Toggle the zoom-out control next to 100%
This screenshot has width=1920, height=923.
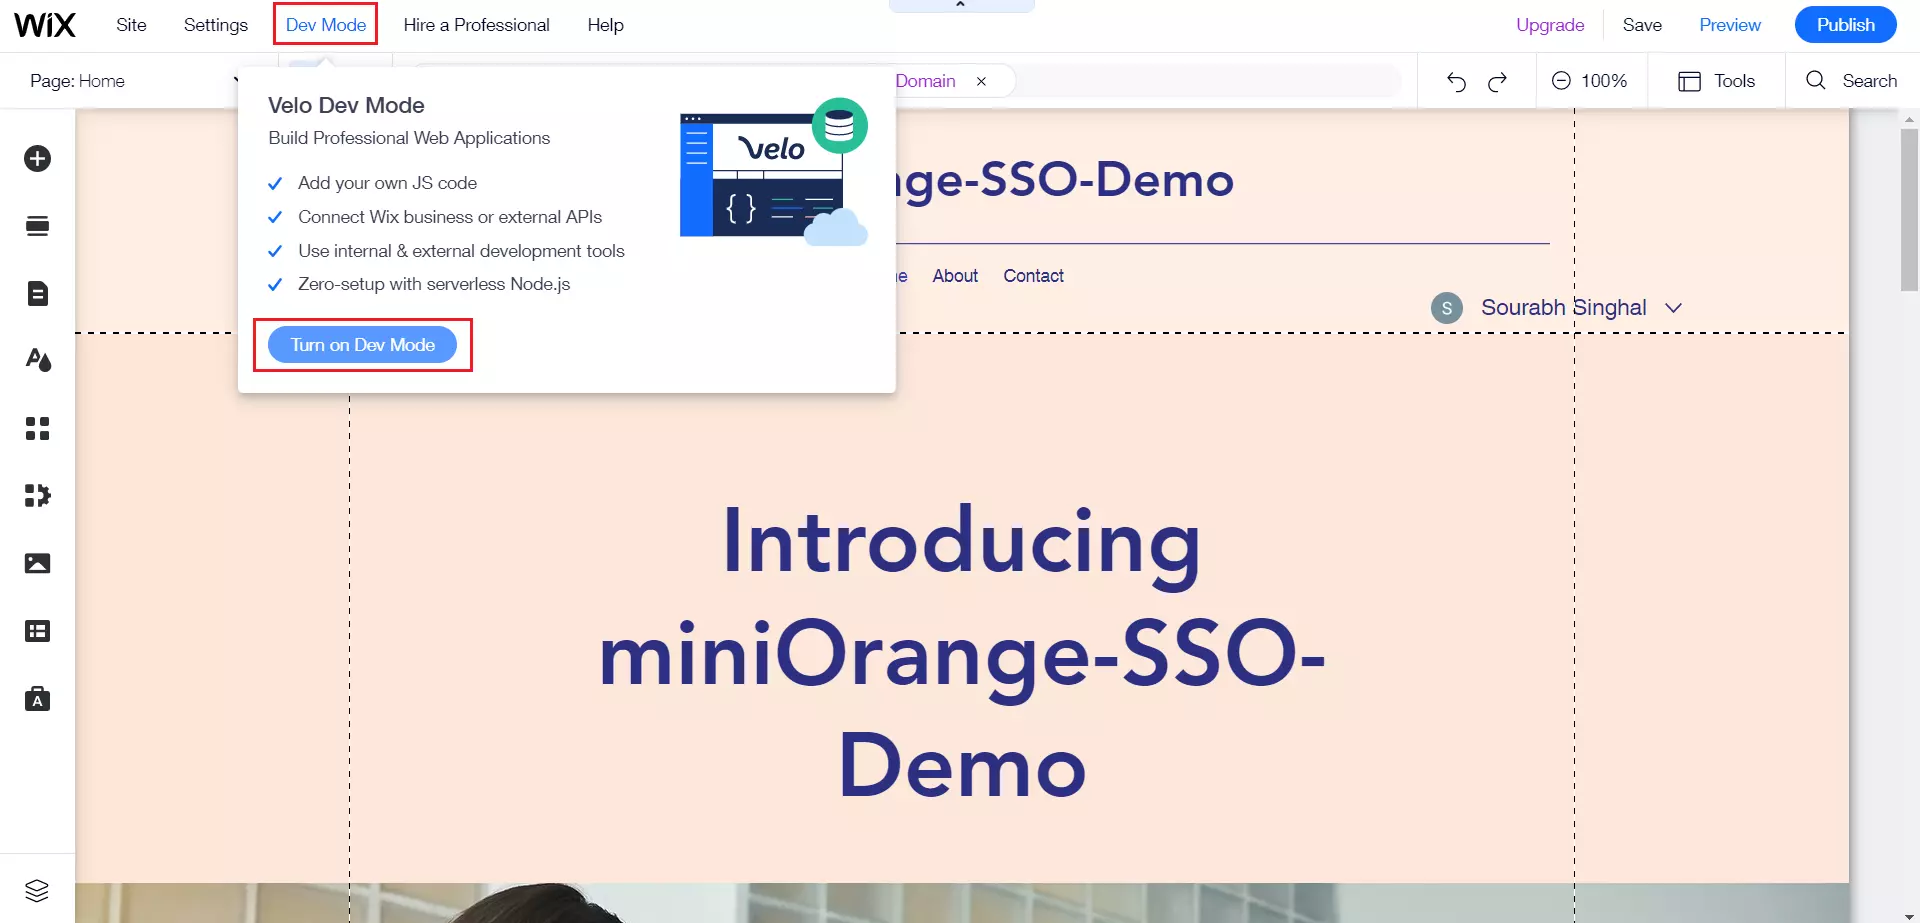[x=1563, y=81]
